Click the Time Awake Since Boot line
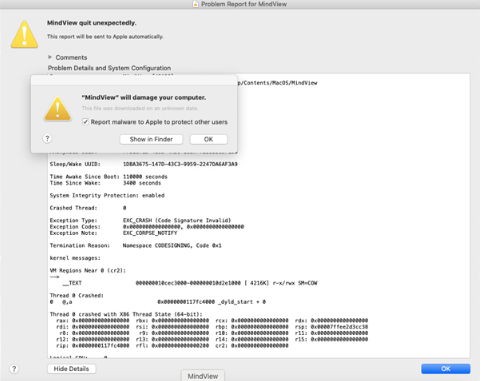Image resolution: width=481 pixels, height=381 pixels. [x=109, y=177]
